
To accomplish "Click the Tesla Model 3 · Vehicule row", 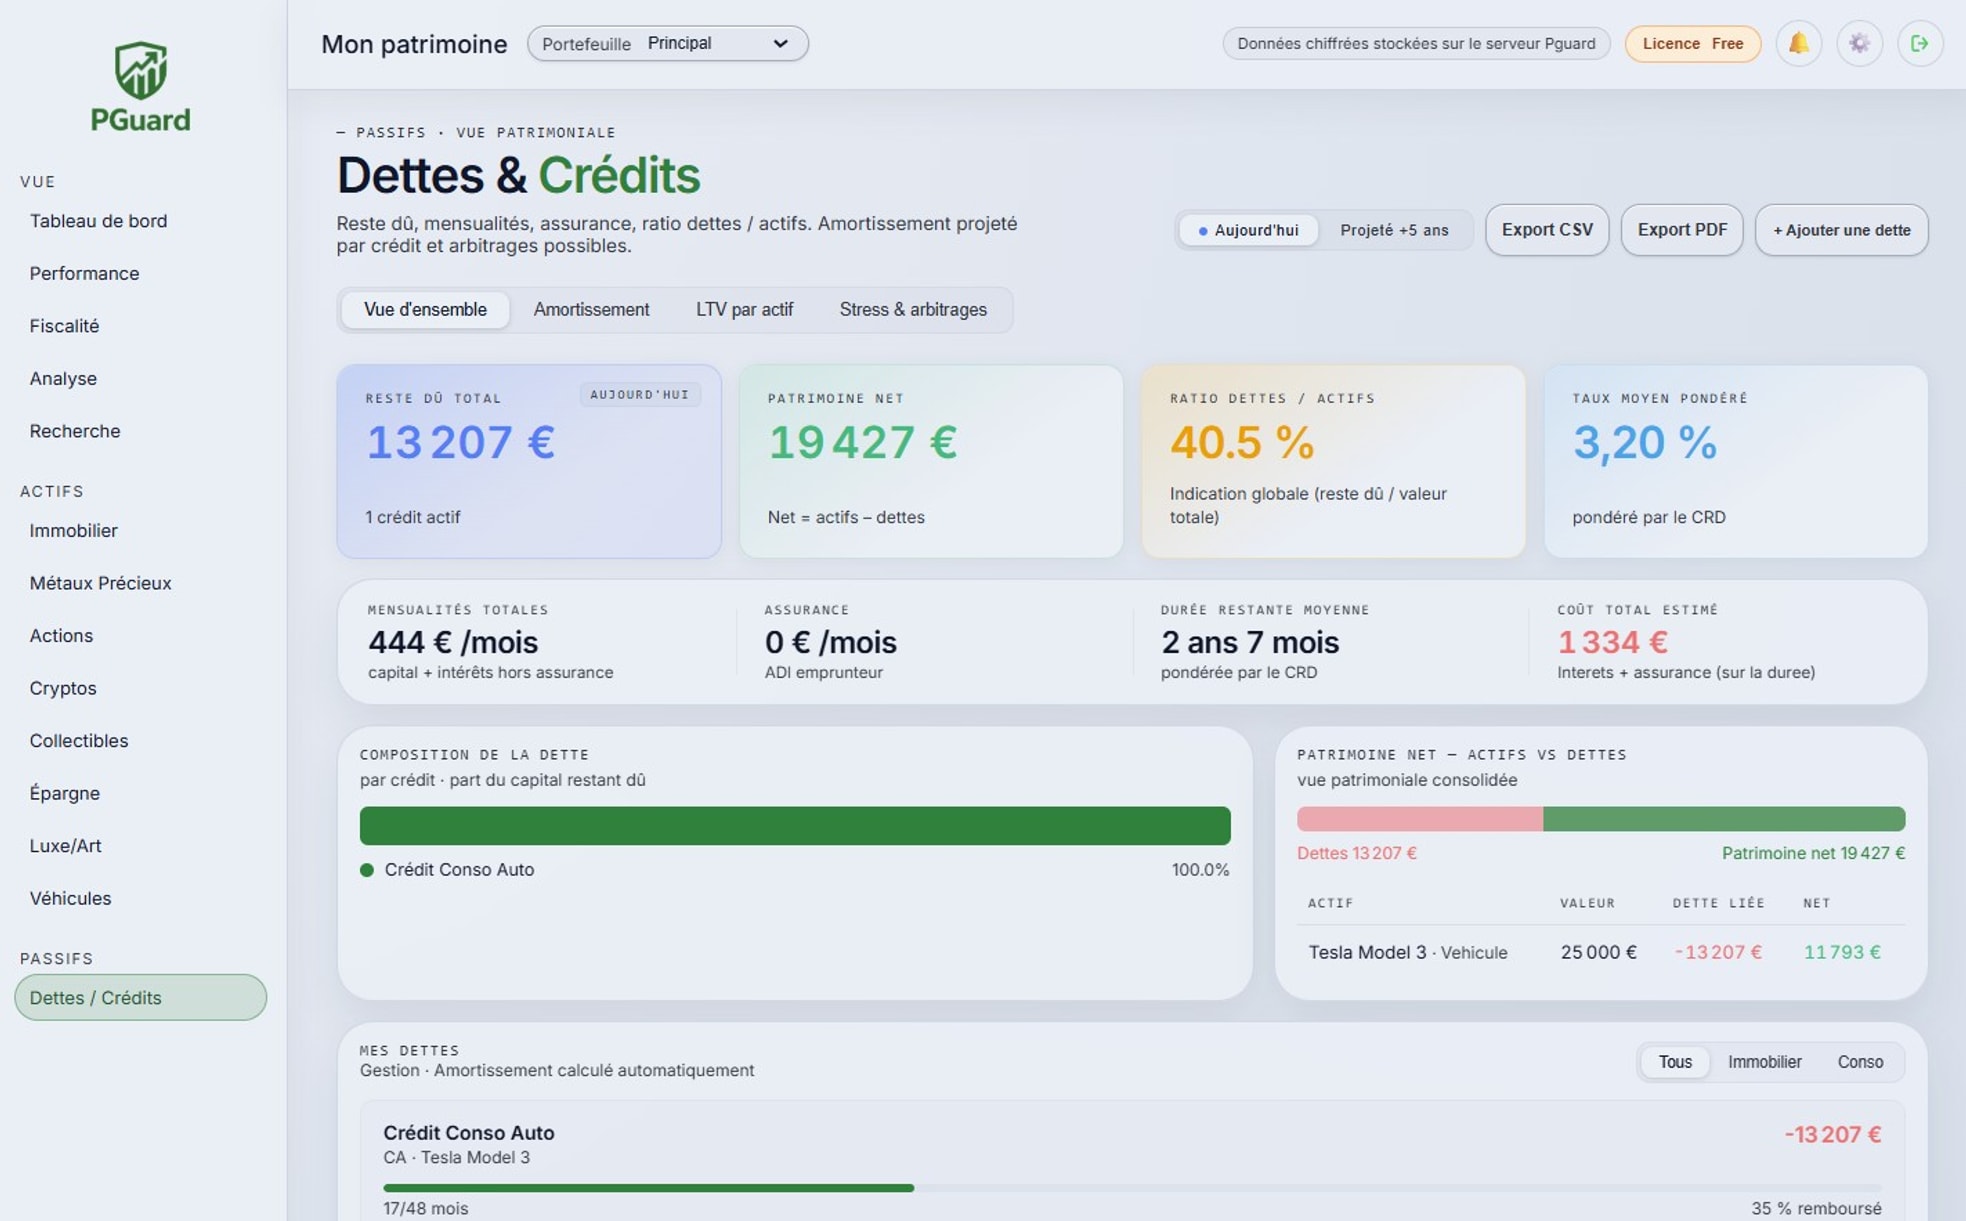I will 1600,953.
